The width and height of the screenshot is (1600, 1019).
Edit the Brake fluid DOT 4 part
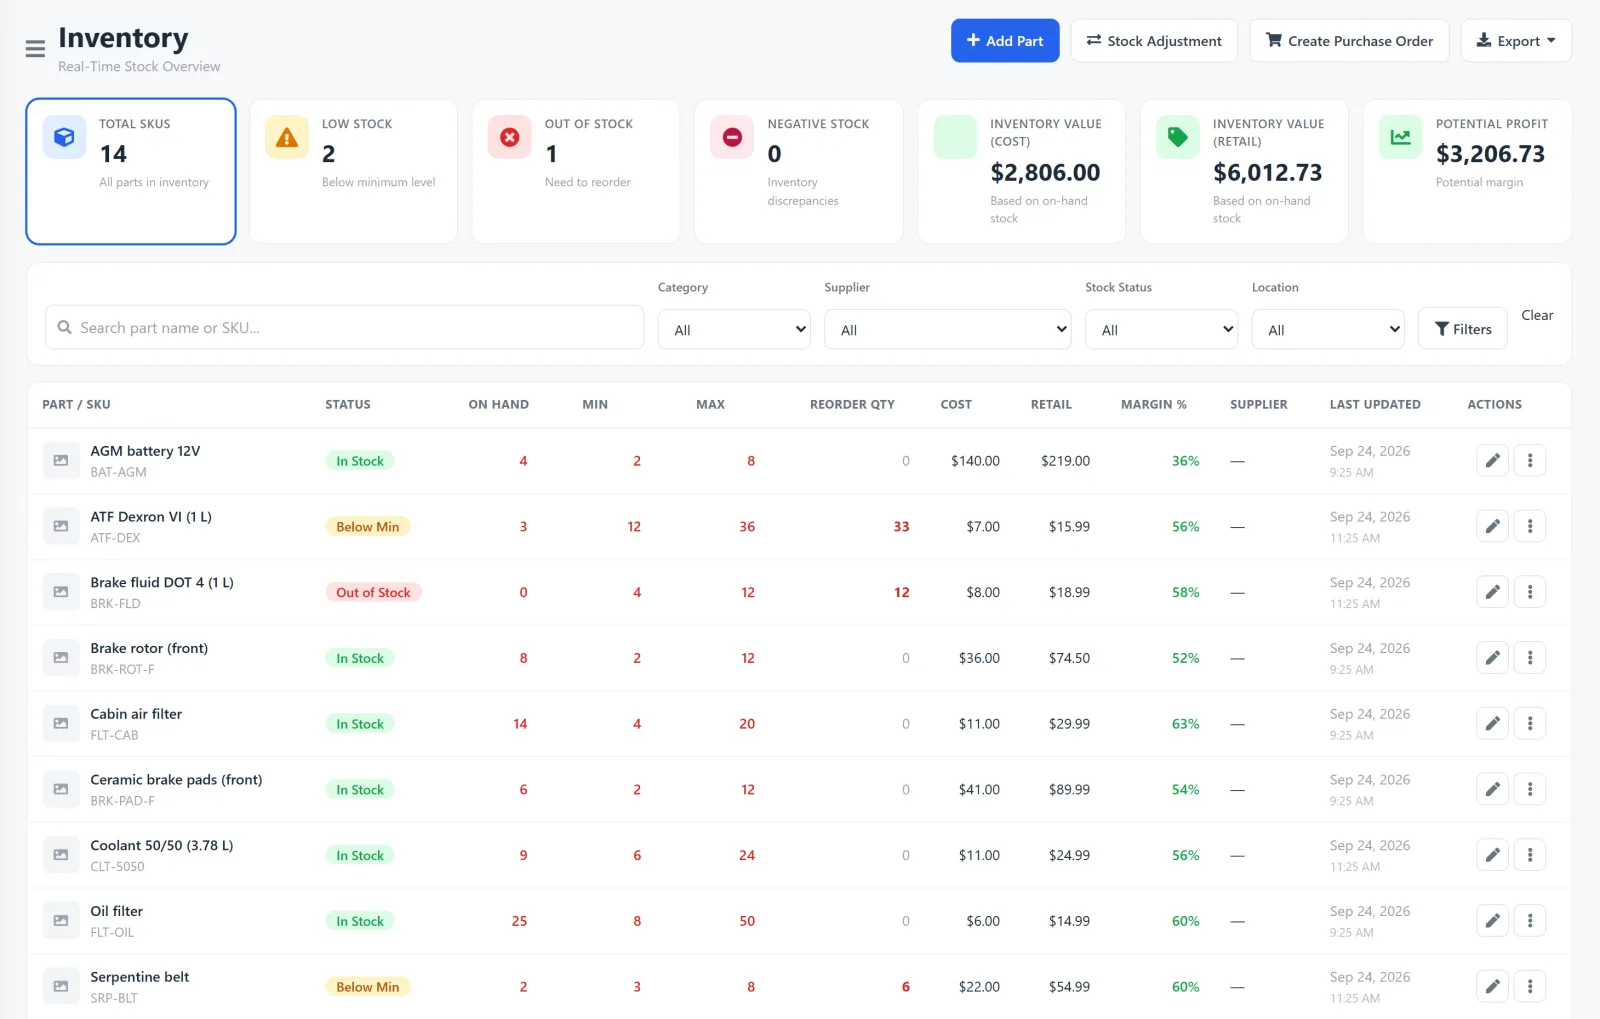tap(1492, 592)
